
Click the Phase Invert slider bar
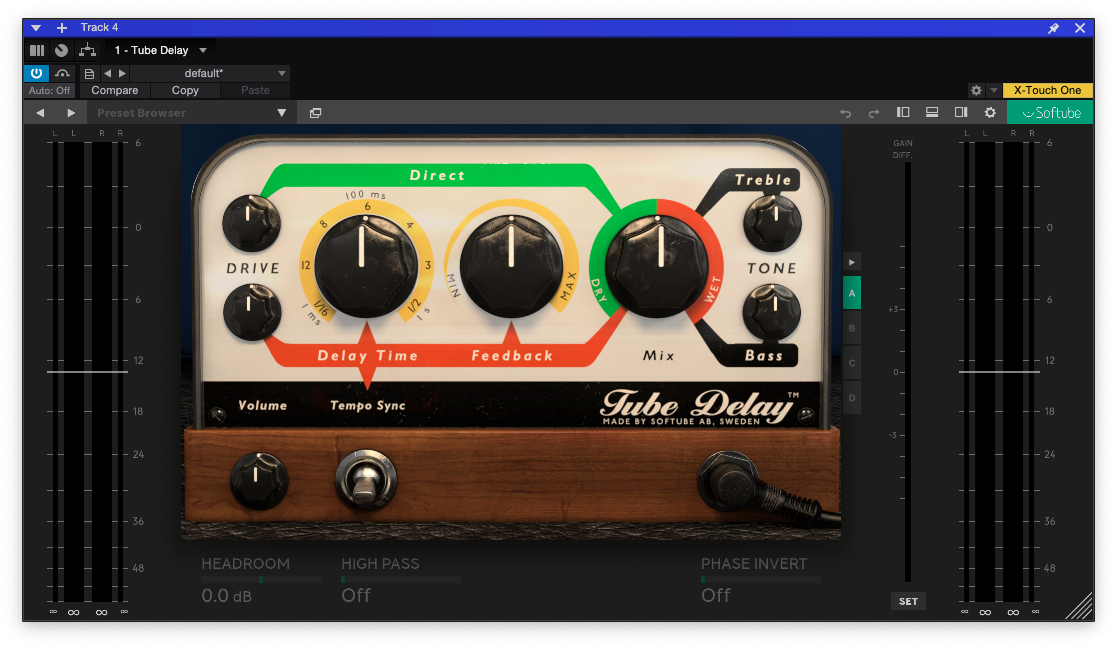click(x=761, y=580)
